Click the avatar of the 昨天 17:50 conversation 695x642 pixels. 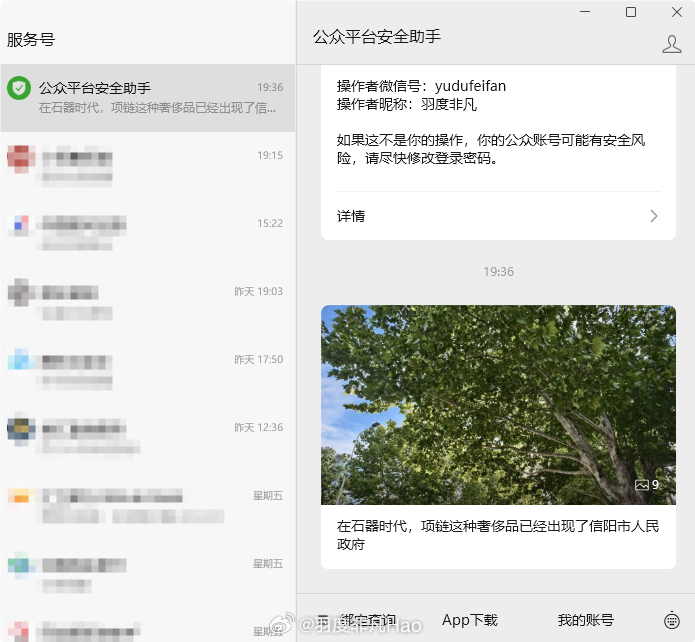pos(21,360)
